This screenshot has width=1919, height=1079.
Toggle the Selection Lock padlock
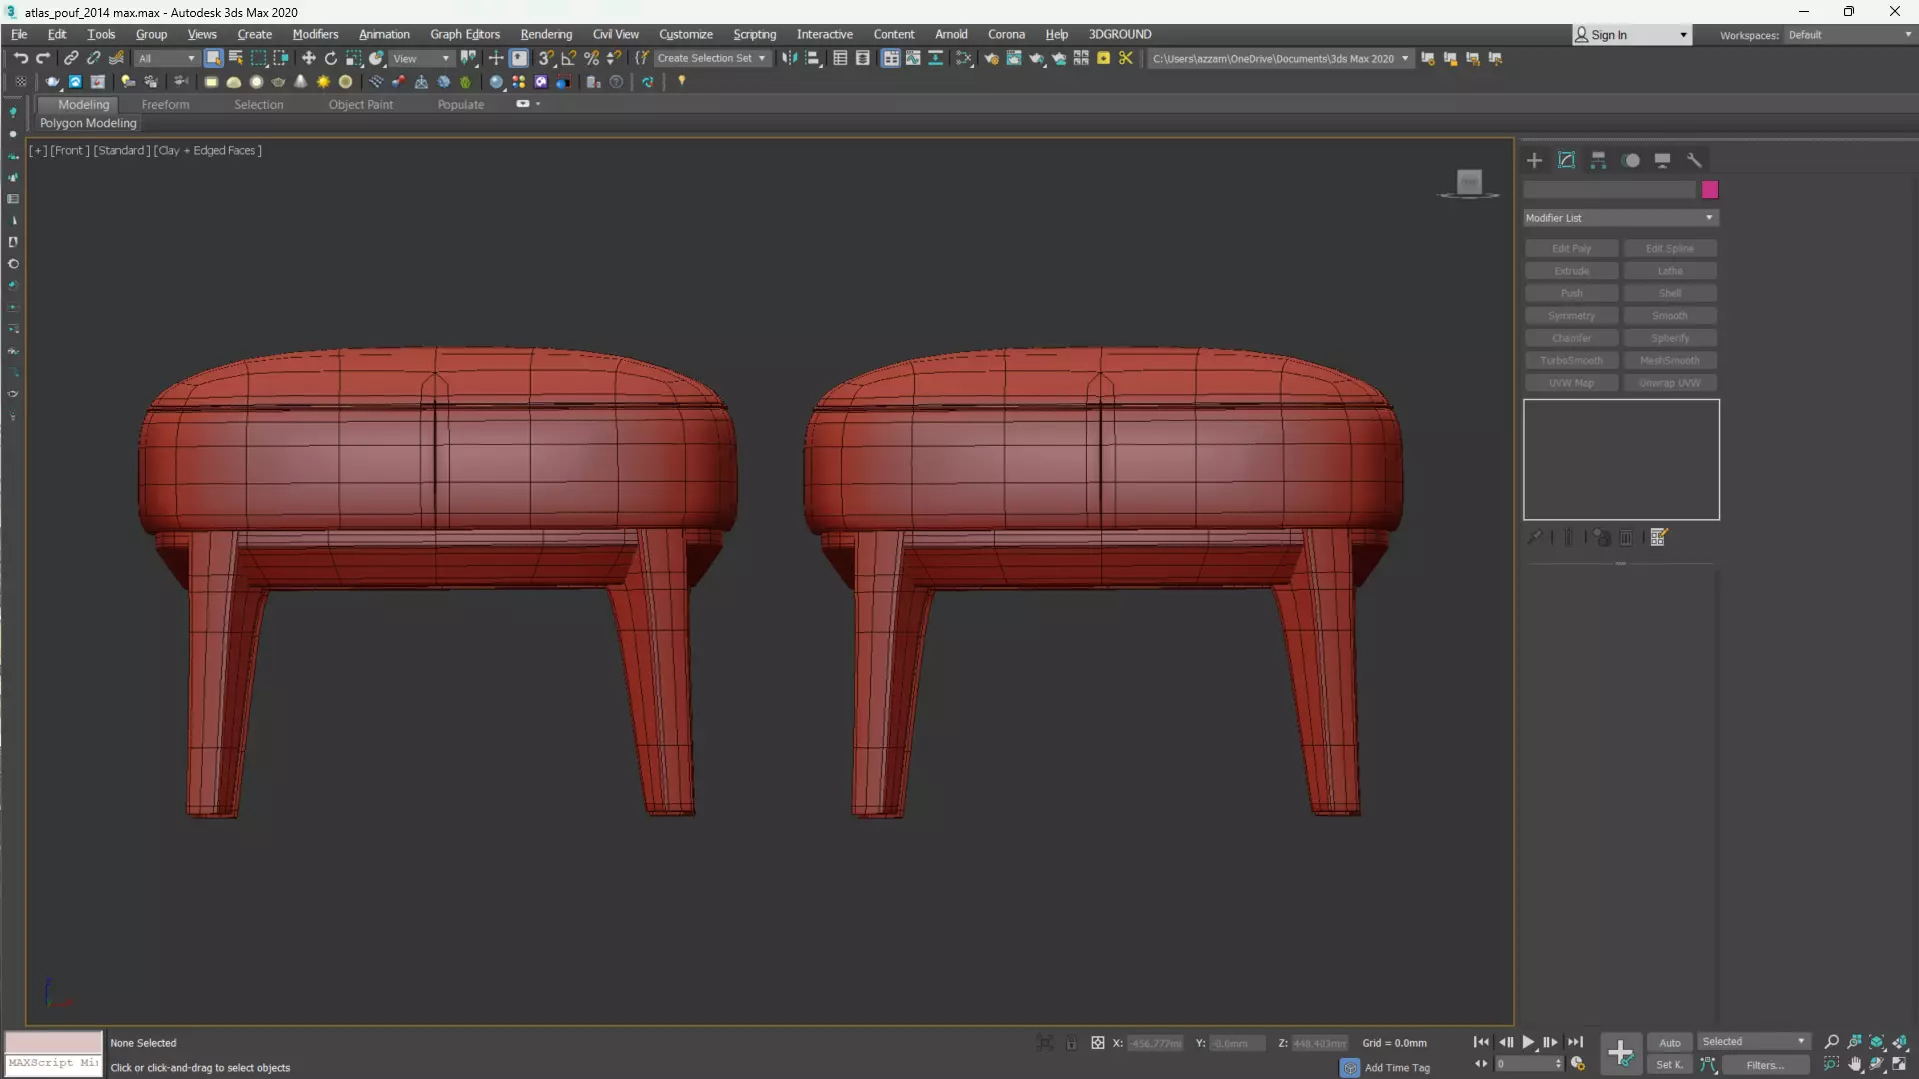(1071, 1043)
